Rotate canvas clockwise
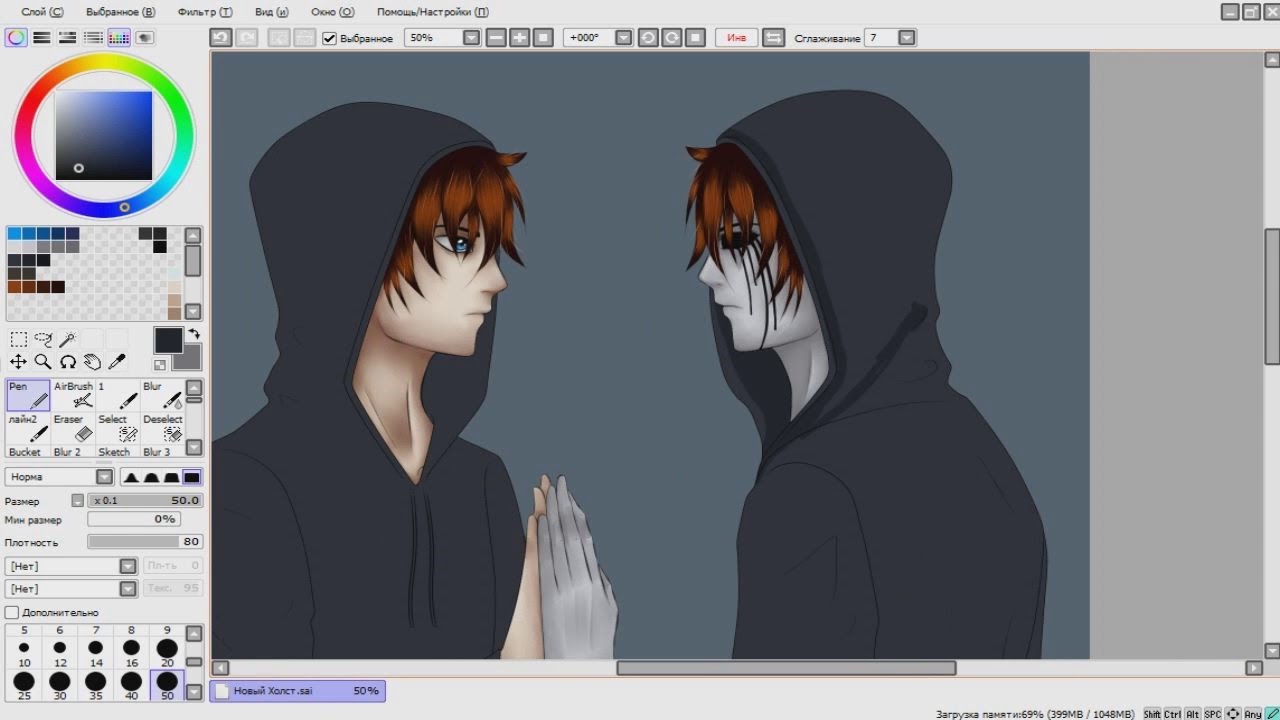This screenshot has width=1280, height=720. (672, 38)
